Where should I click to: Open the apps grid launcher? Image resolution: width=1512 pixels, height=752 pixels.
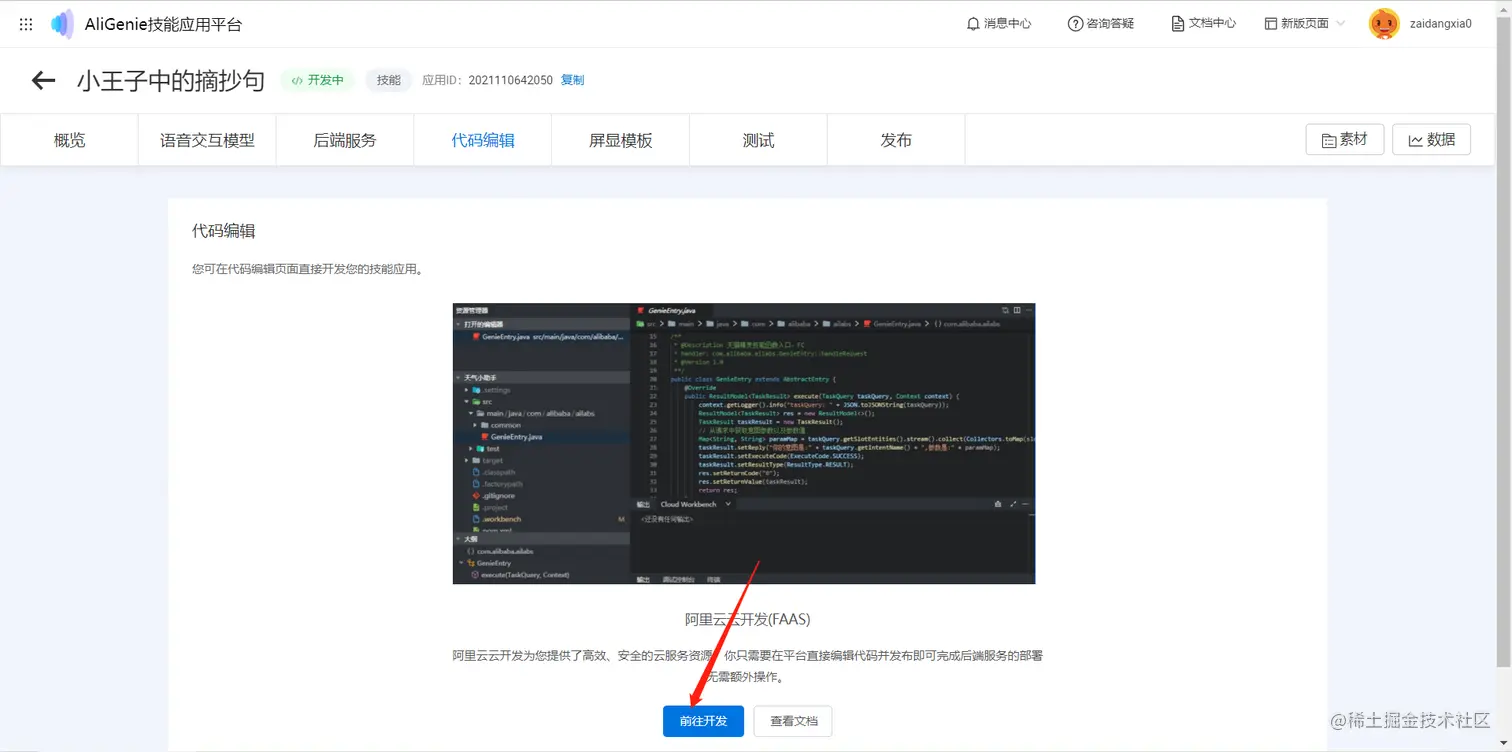tap(26, 24)
